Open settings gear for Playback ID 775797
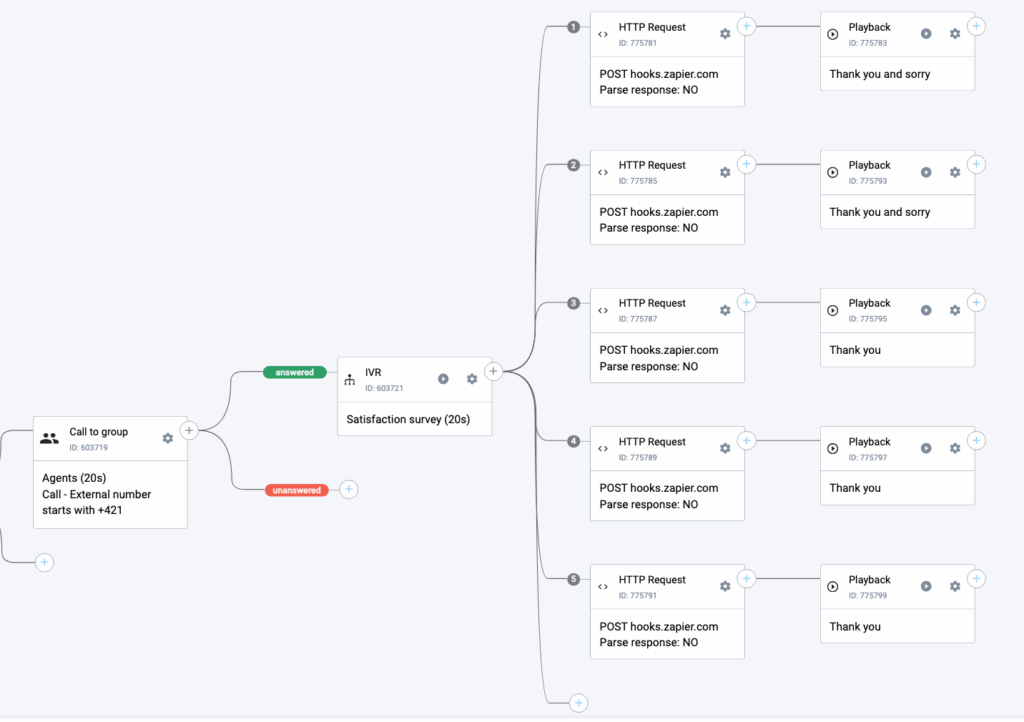1024x722 pixels. point(955,449)
